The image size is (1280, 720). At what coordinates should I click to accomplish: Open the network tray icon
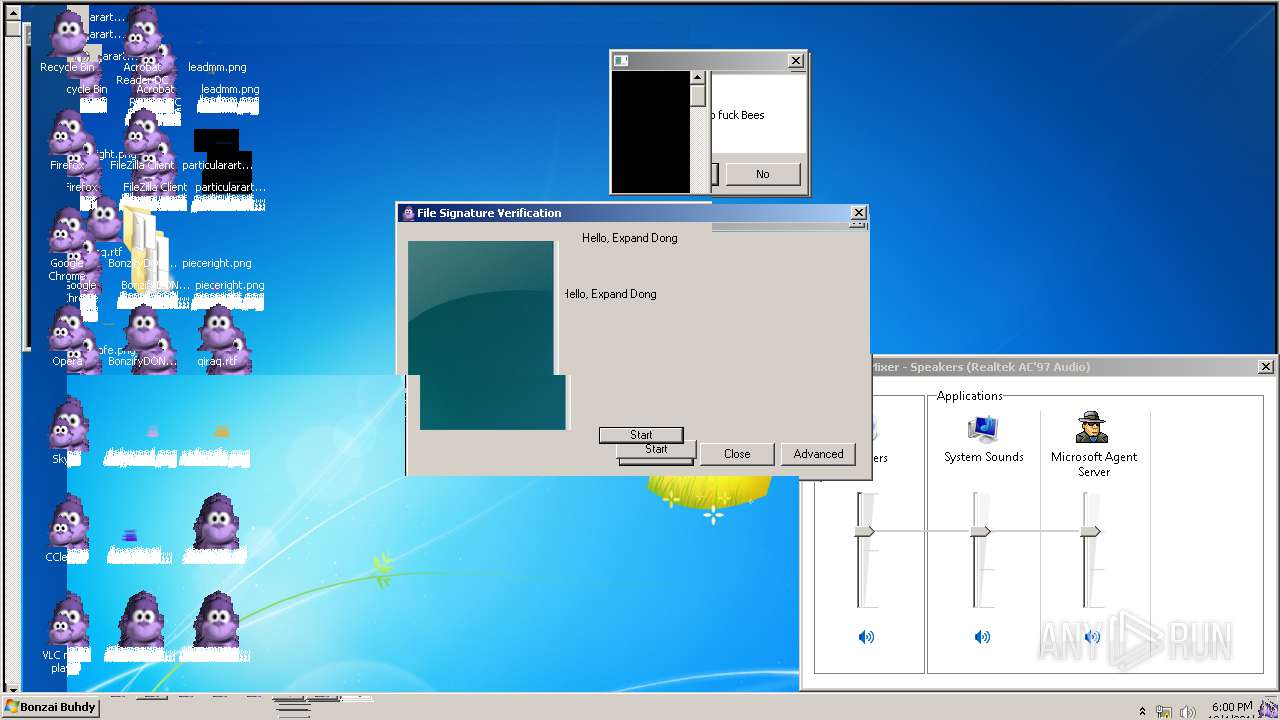click(x=1164, y=711)
